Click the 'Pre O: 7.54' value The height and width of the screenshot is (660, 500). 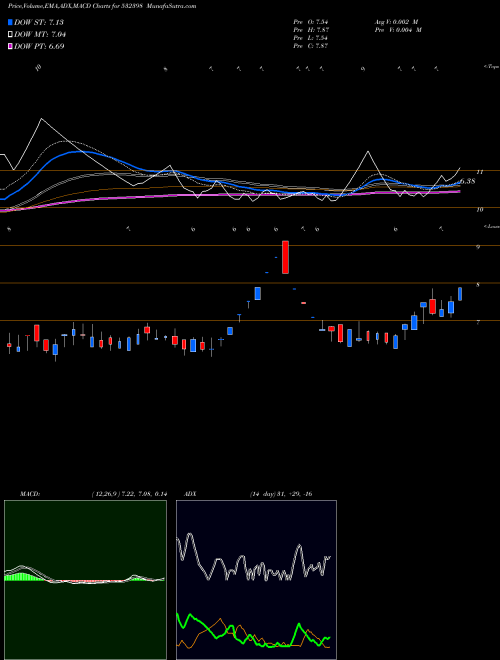[x=311, y=22]
